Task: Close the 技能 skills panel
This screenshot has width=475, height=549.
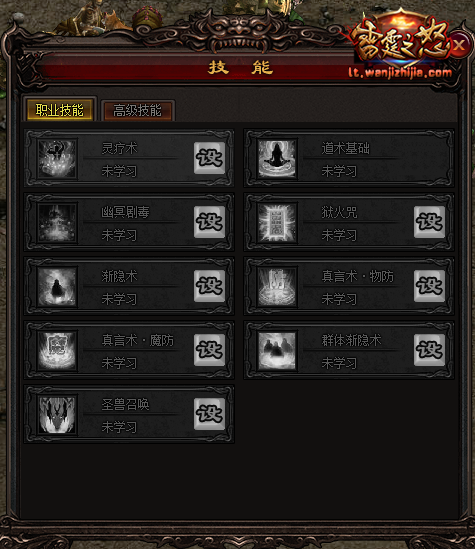Action: pos(459,45)
